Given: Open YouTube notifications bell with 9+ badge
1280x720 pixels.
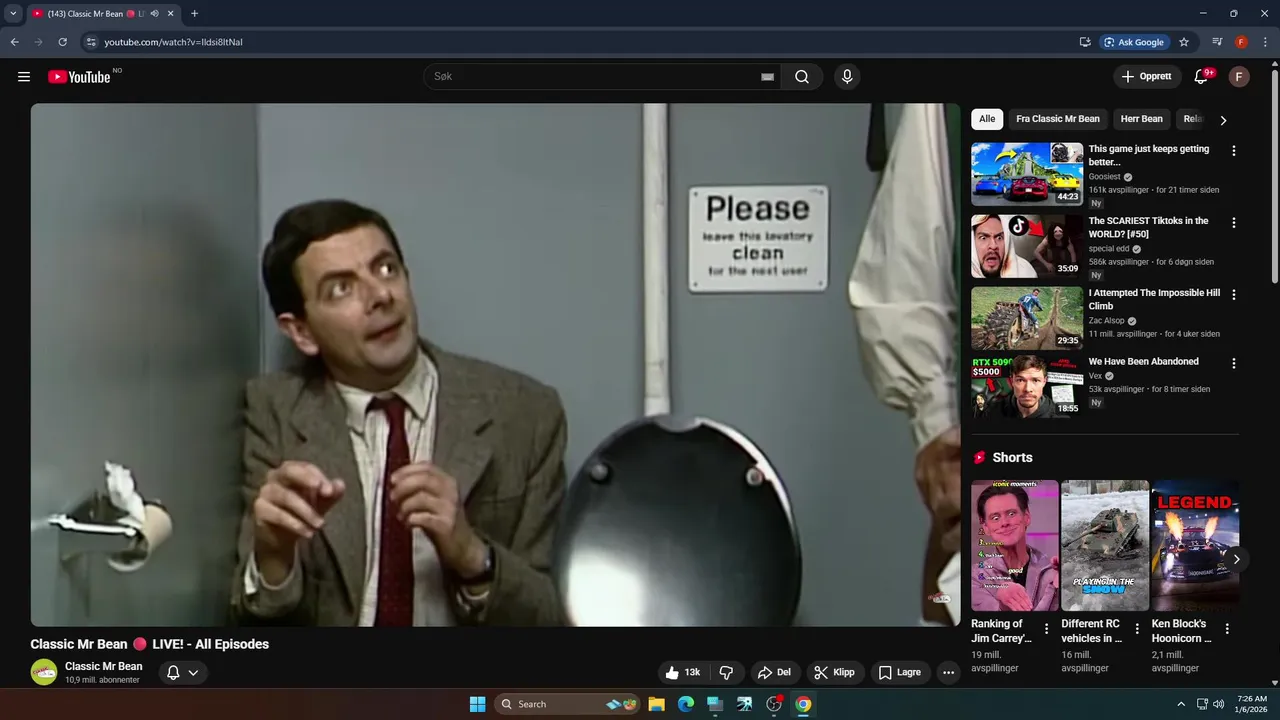Looking at the screenshot, I should (1201, 77).
